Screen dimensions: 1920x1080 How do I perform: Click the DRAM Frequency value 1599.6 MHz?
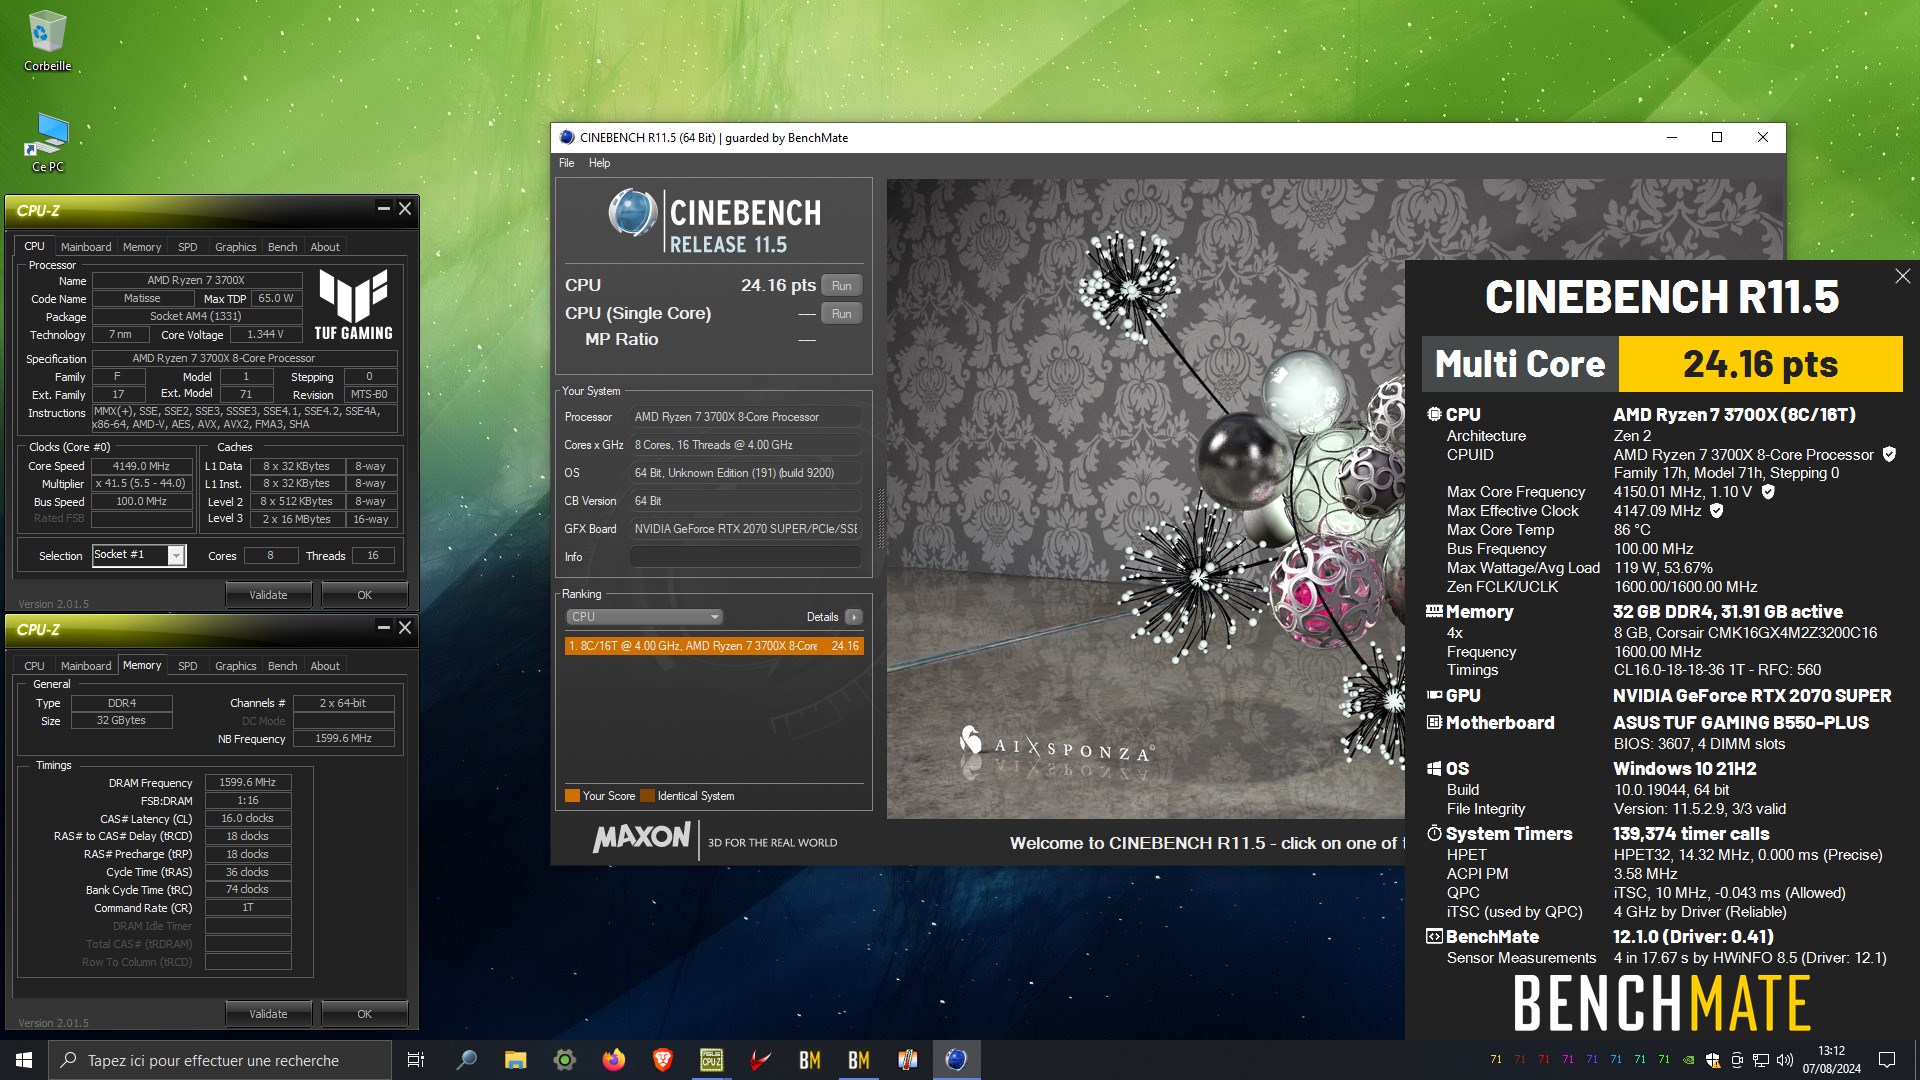(247, 782)
